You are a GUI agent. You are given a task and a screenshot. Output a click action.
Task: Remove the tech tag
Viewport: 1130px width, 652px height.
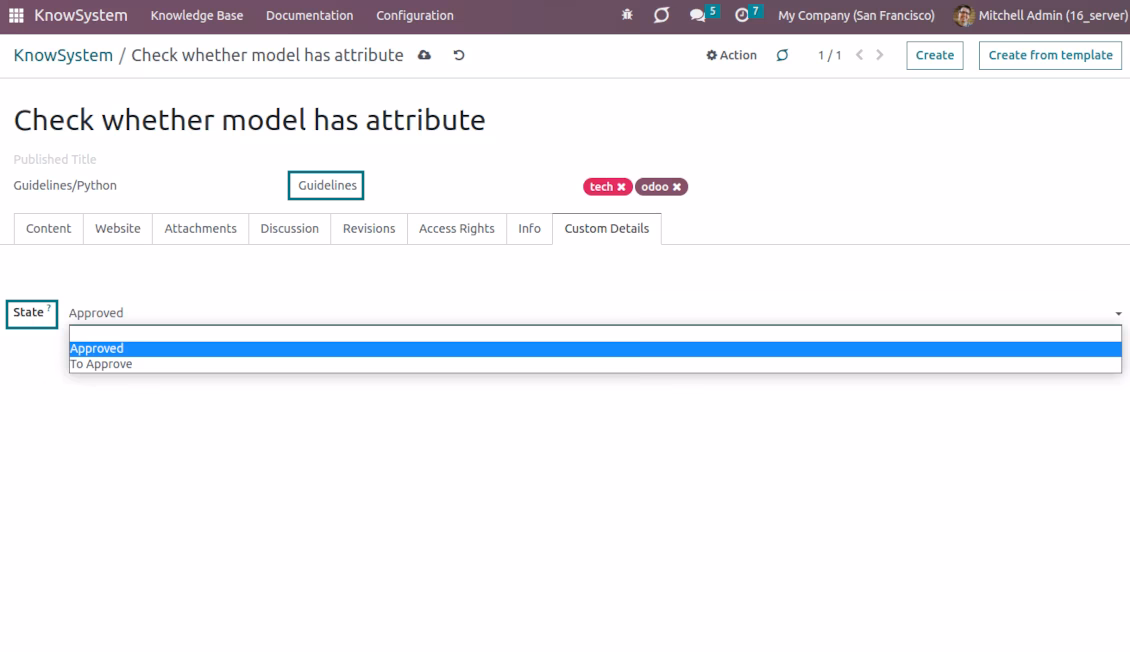point(621,187)
